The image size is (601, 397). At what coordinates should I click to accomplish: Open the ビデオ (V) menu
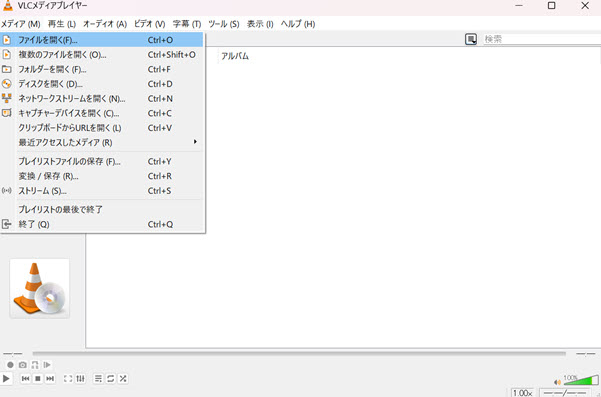tap(149, 24)
